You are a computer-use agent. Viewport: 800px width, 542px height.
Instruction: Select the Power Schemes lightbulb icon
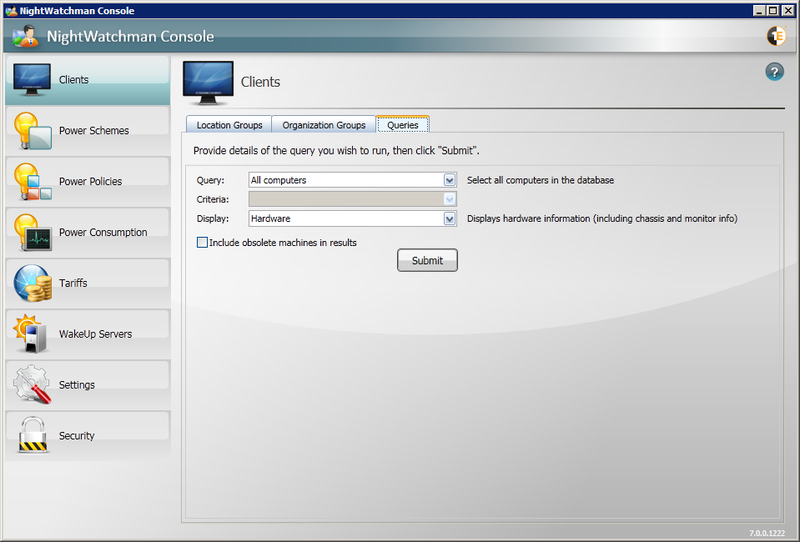point(32,131)
